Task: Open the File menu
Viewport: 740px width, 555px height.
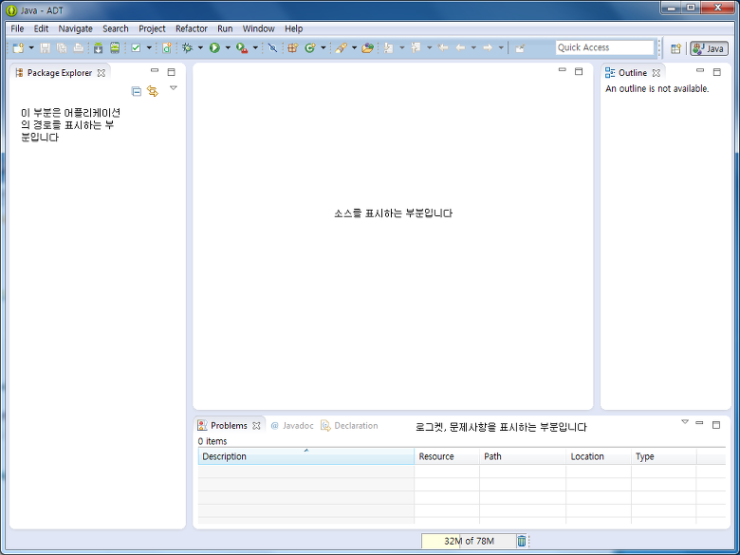Action: [17, 28]
